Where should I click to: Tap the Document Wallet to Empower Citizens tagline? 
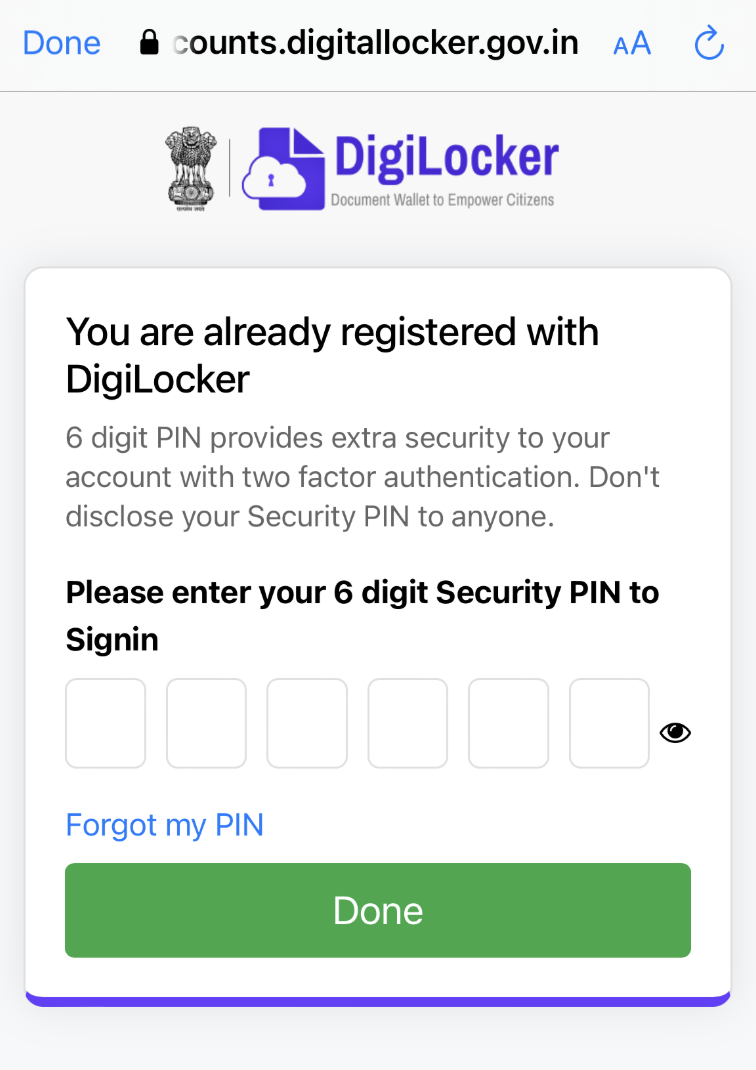442,200
